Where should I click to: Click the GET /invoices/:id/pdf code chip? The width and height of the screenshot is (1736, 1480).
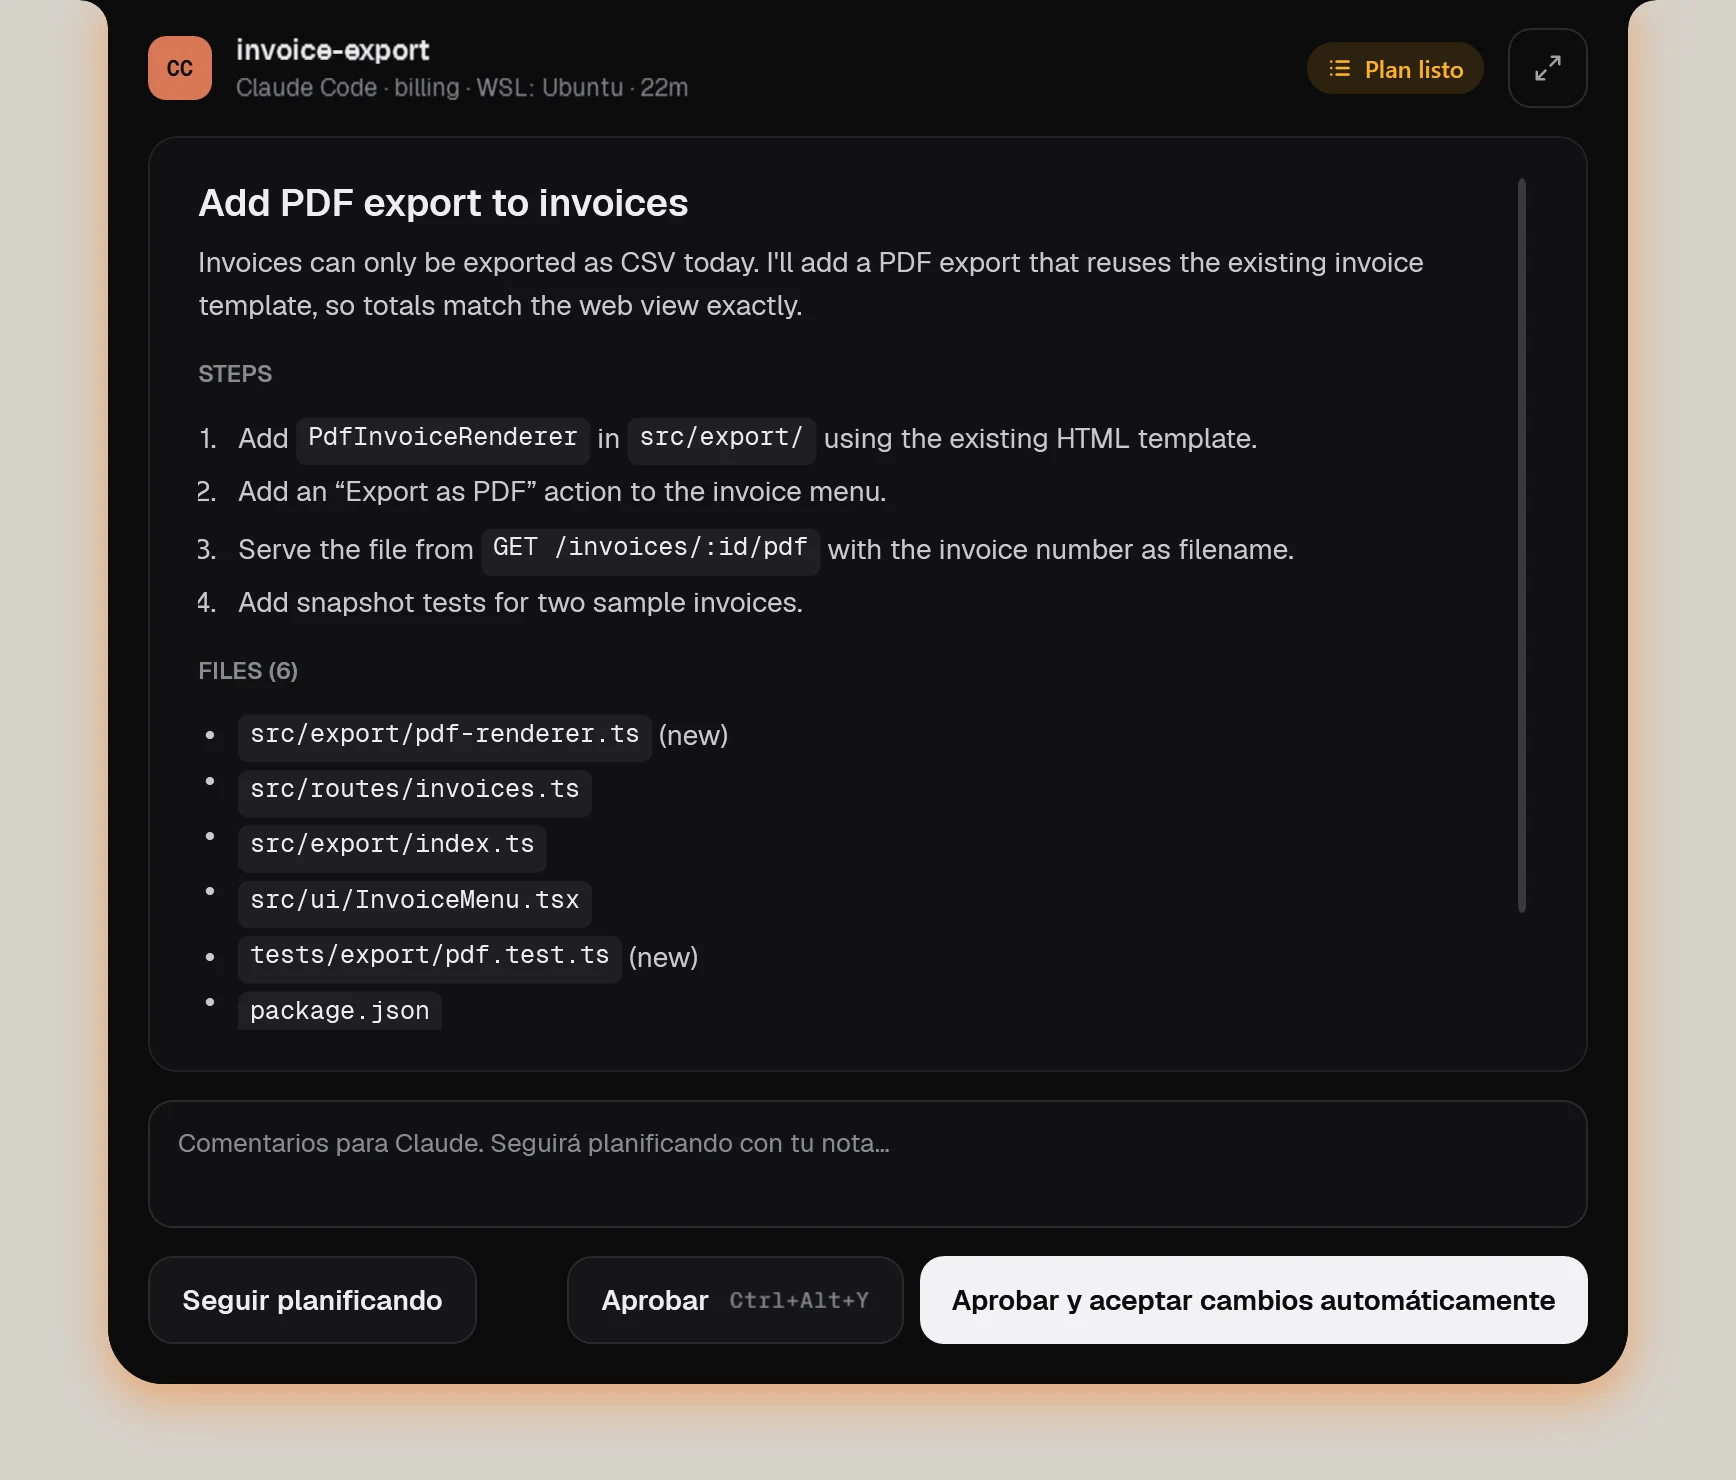650,549
